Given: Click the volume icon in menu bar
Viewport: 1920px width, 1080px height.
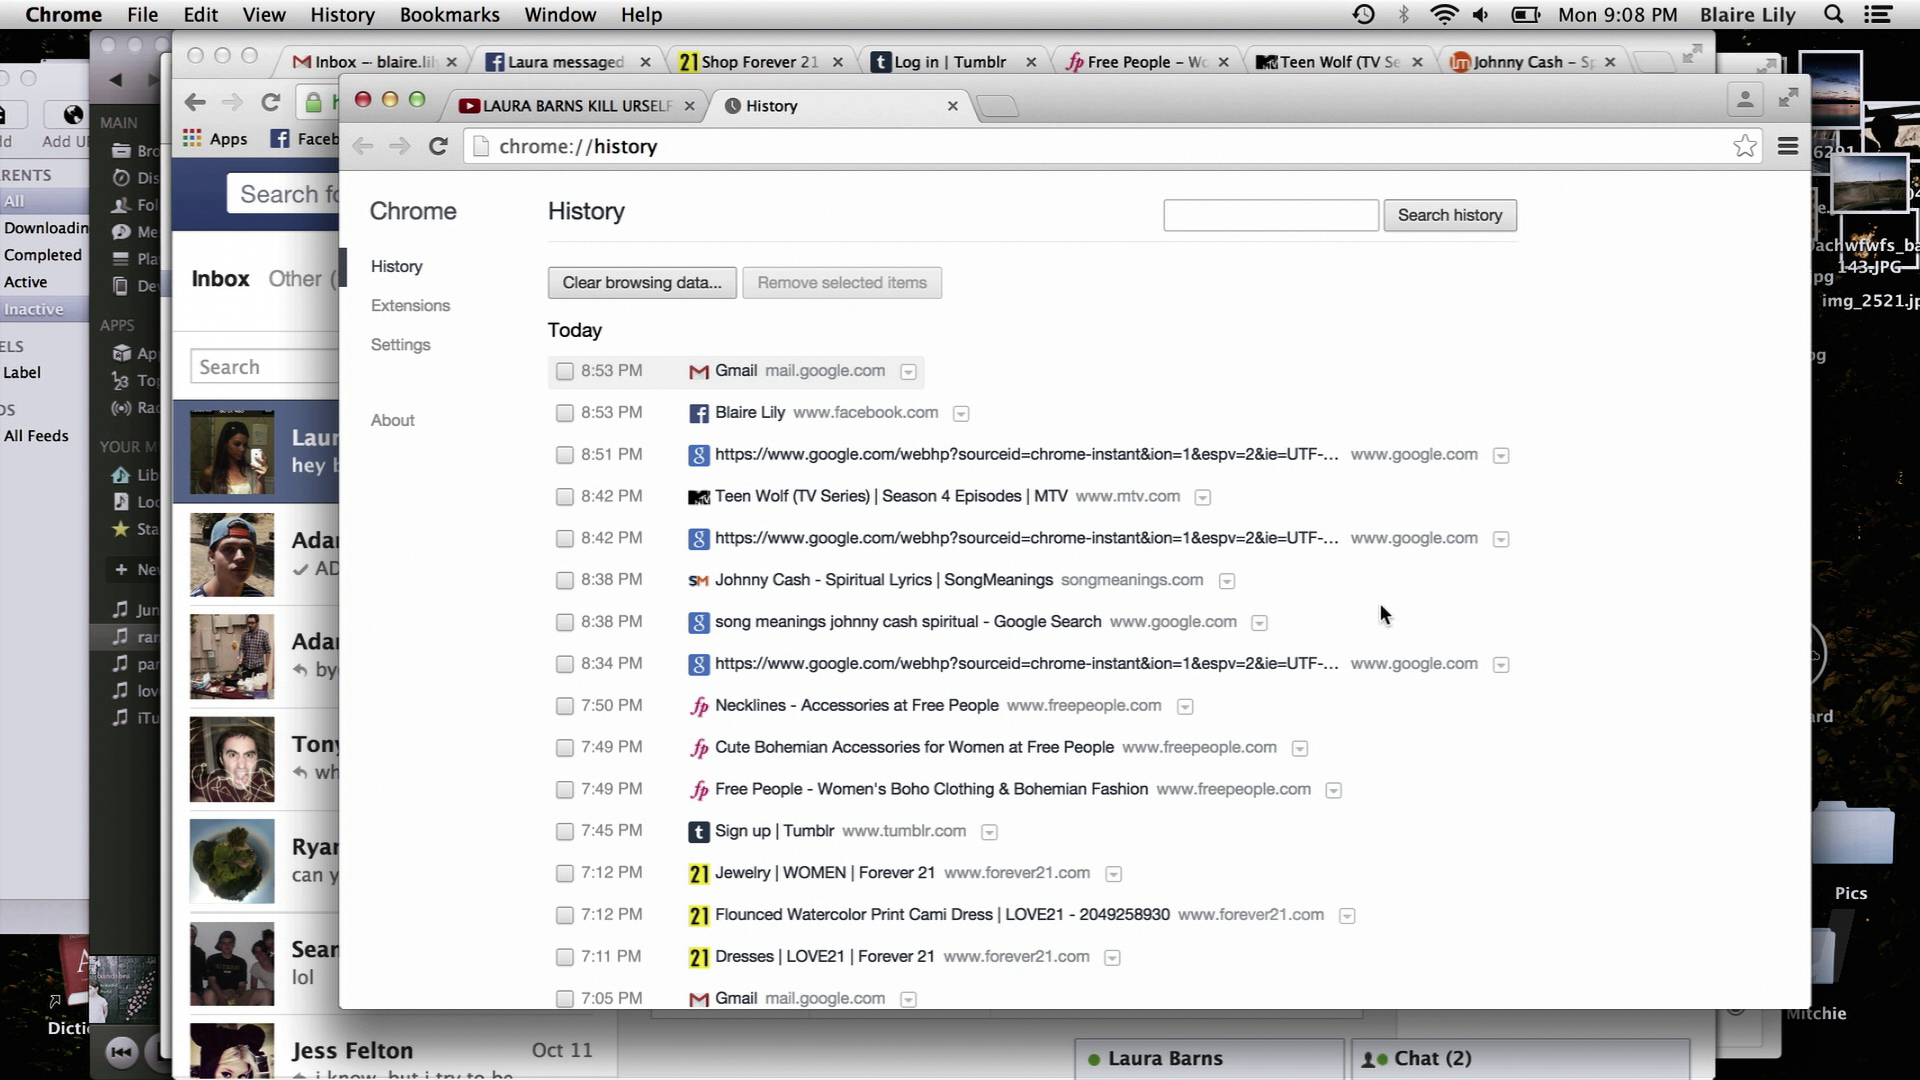Looking at the screenshot, I should coord(1481,15).
